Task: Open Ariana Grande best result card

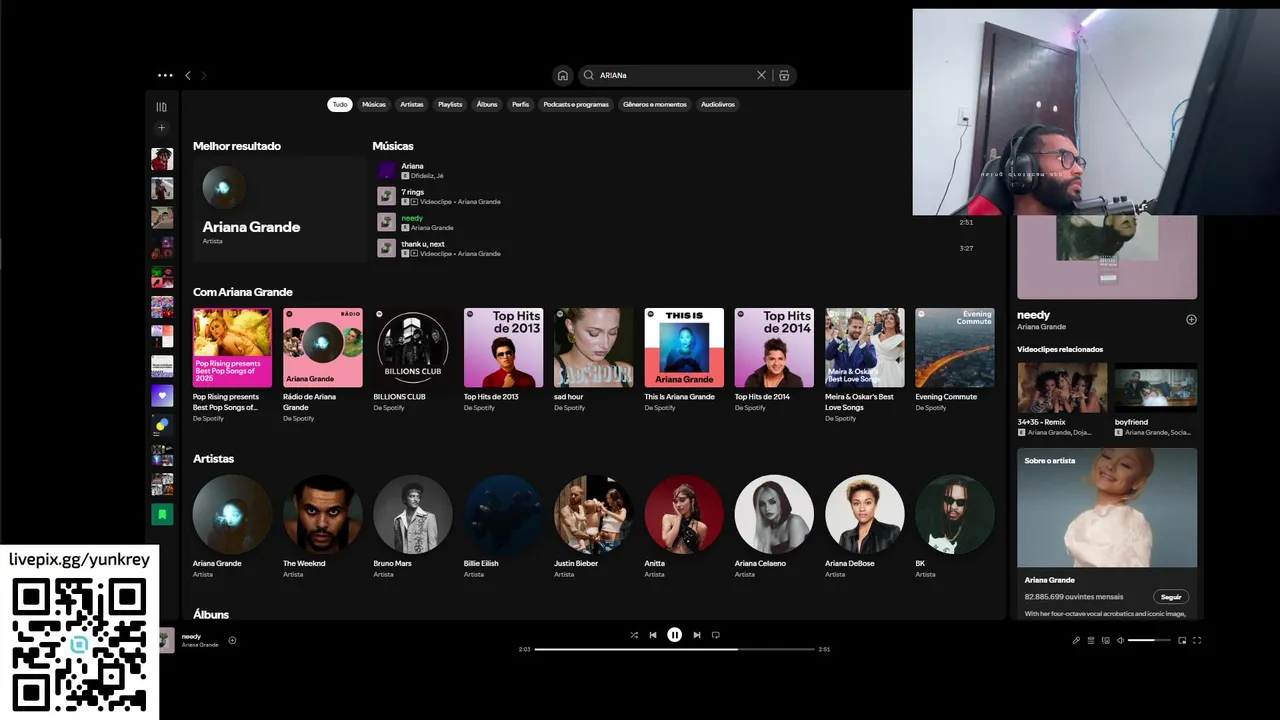Action: coord(280,209)
